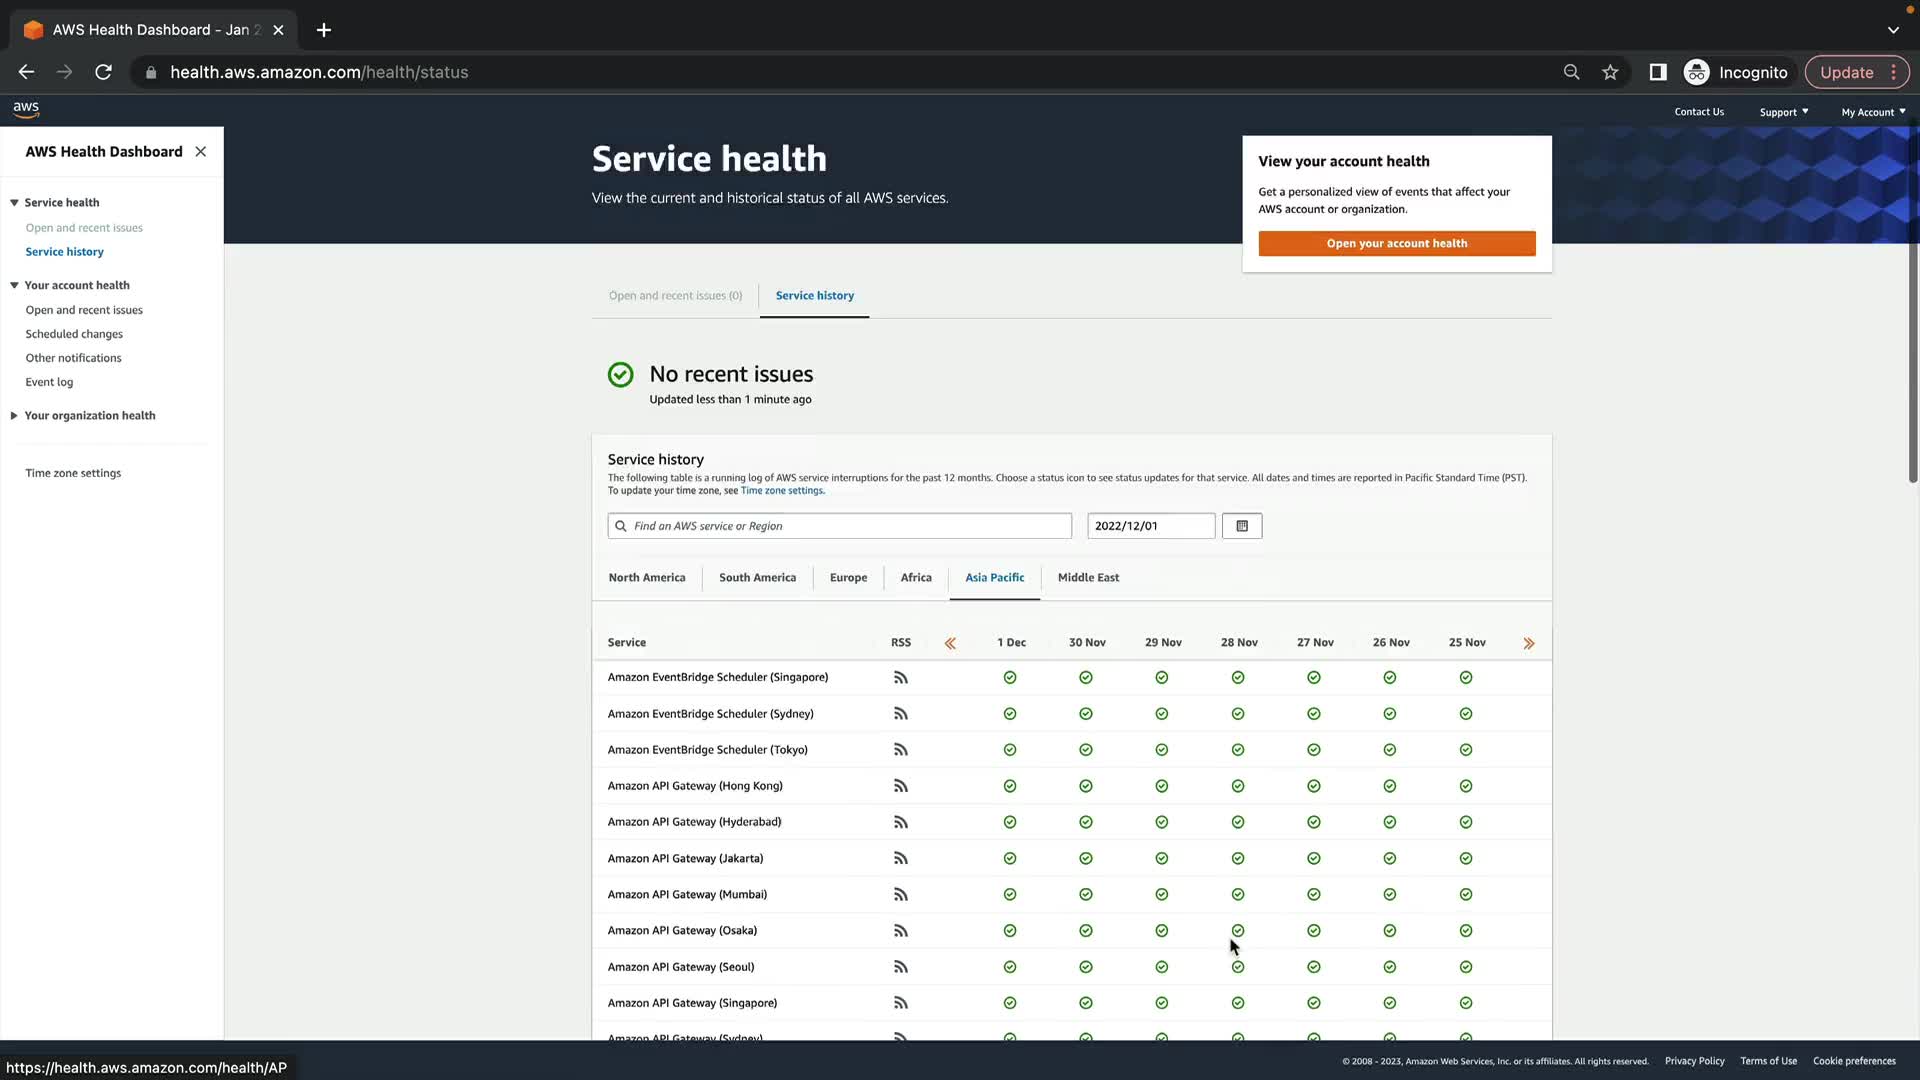The width and height of the screenshot is (1920, 1080).
Task: Open the calendar date picker icon
Action: (1242, 526)
